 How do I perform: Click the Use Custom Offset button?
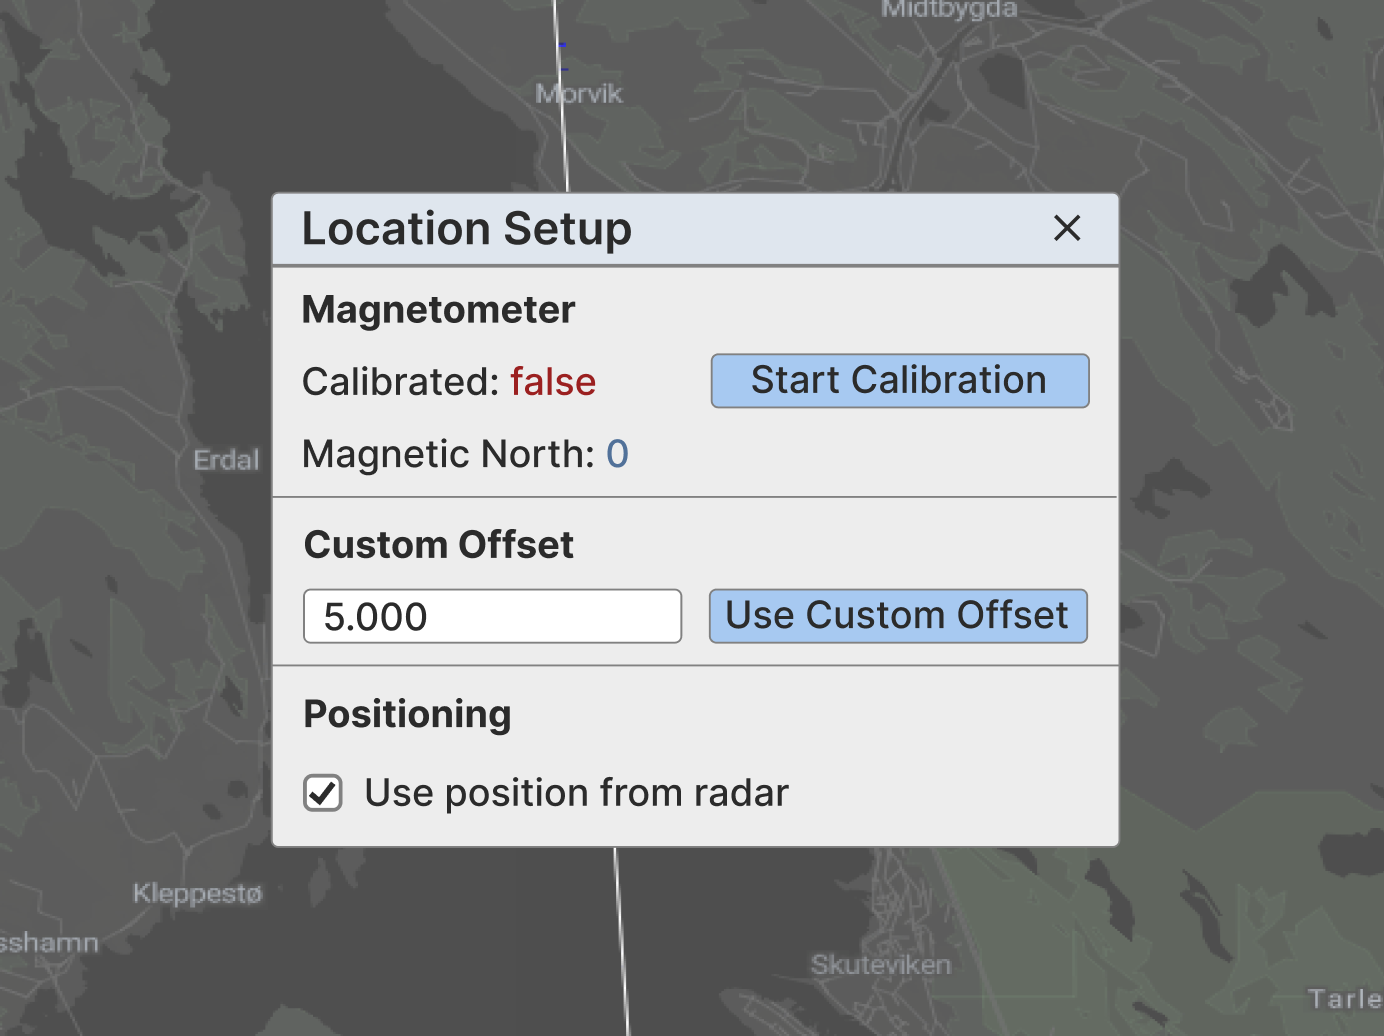tap(898, 616)
